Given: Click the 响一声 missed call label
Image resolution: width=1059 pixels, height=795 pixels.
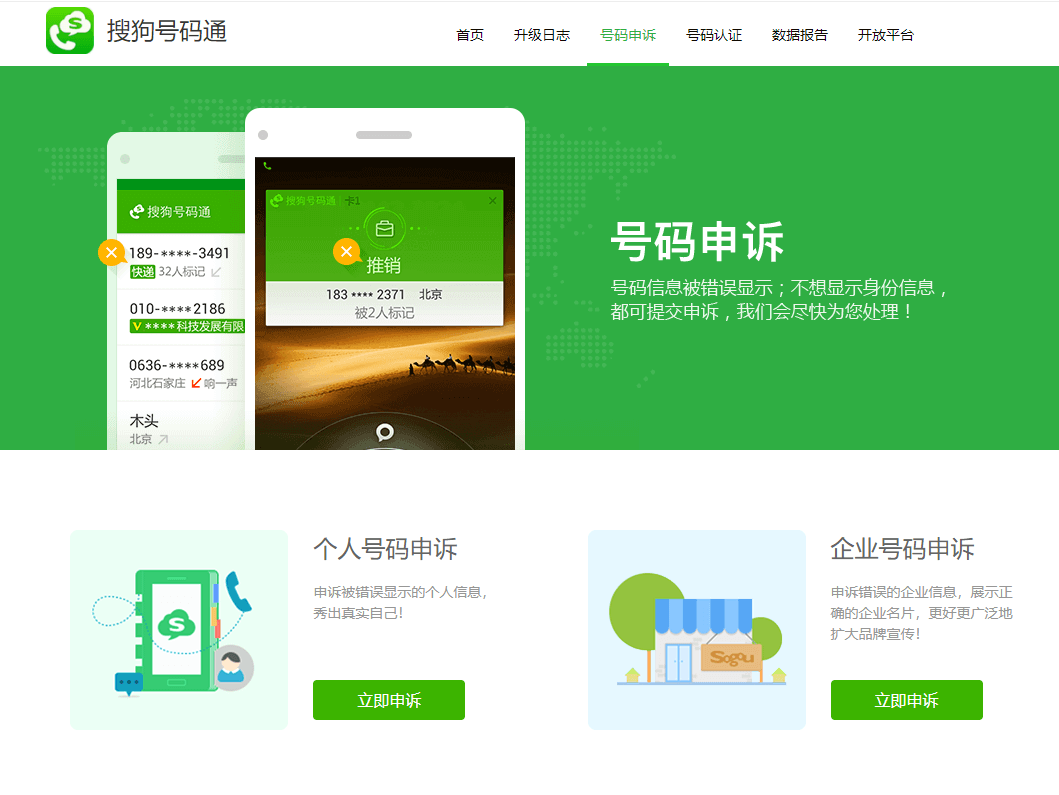Looking at the screenshot, I should [221, 383].
